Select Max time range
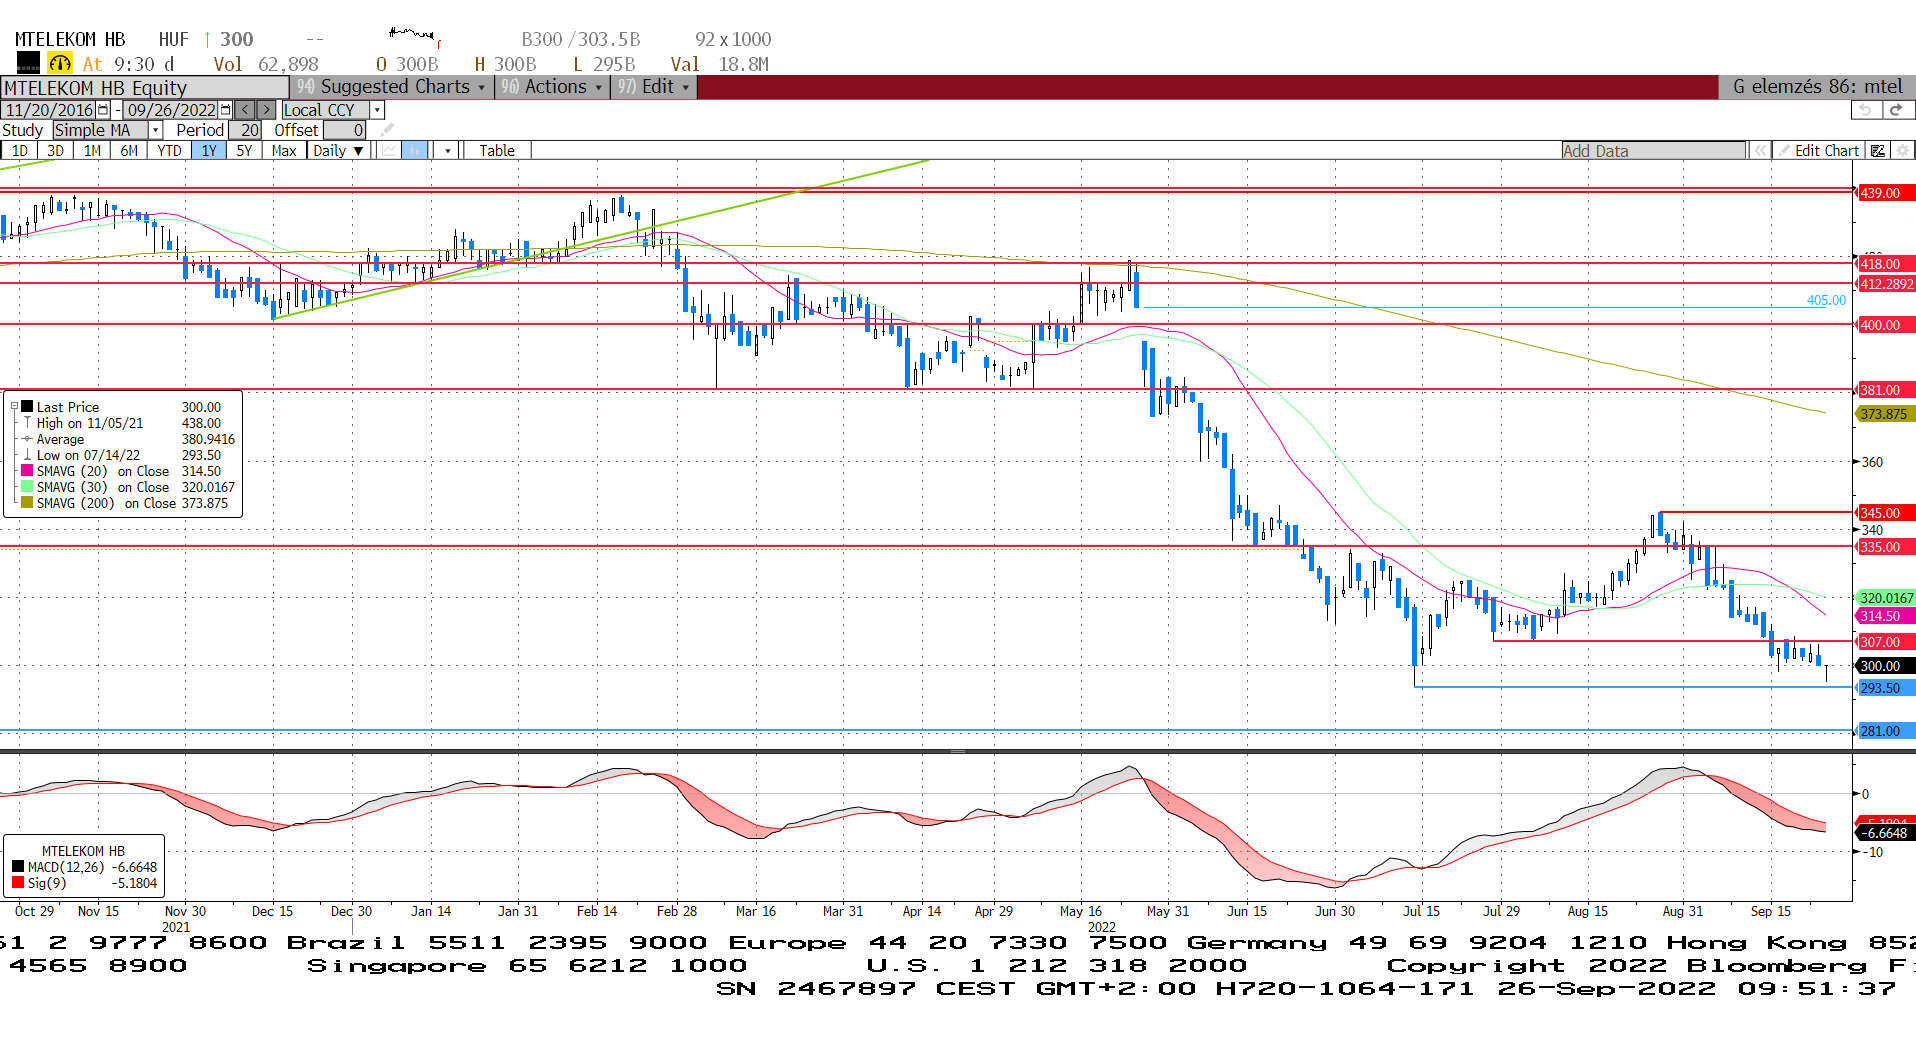 (x=284, y=151)
